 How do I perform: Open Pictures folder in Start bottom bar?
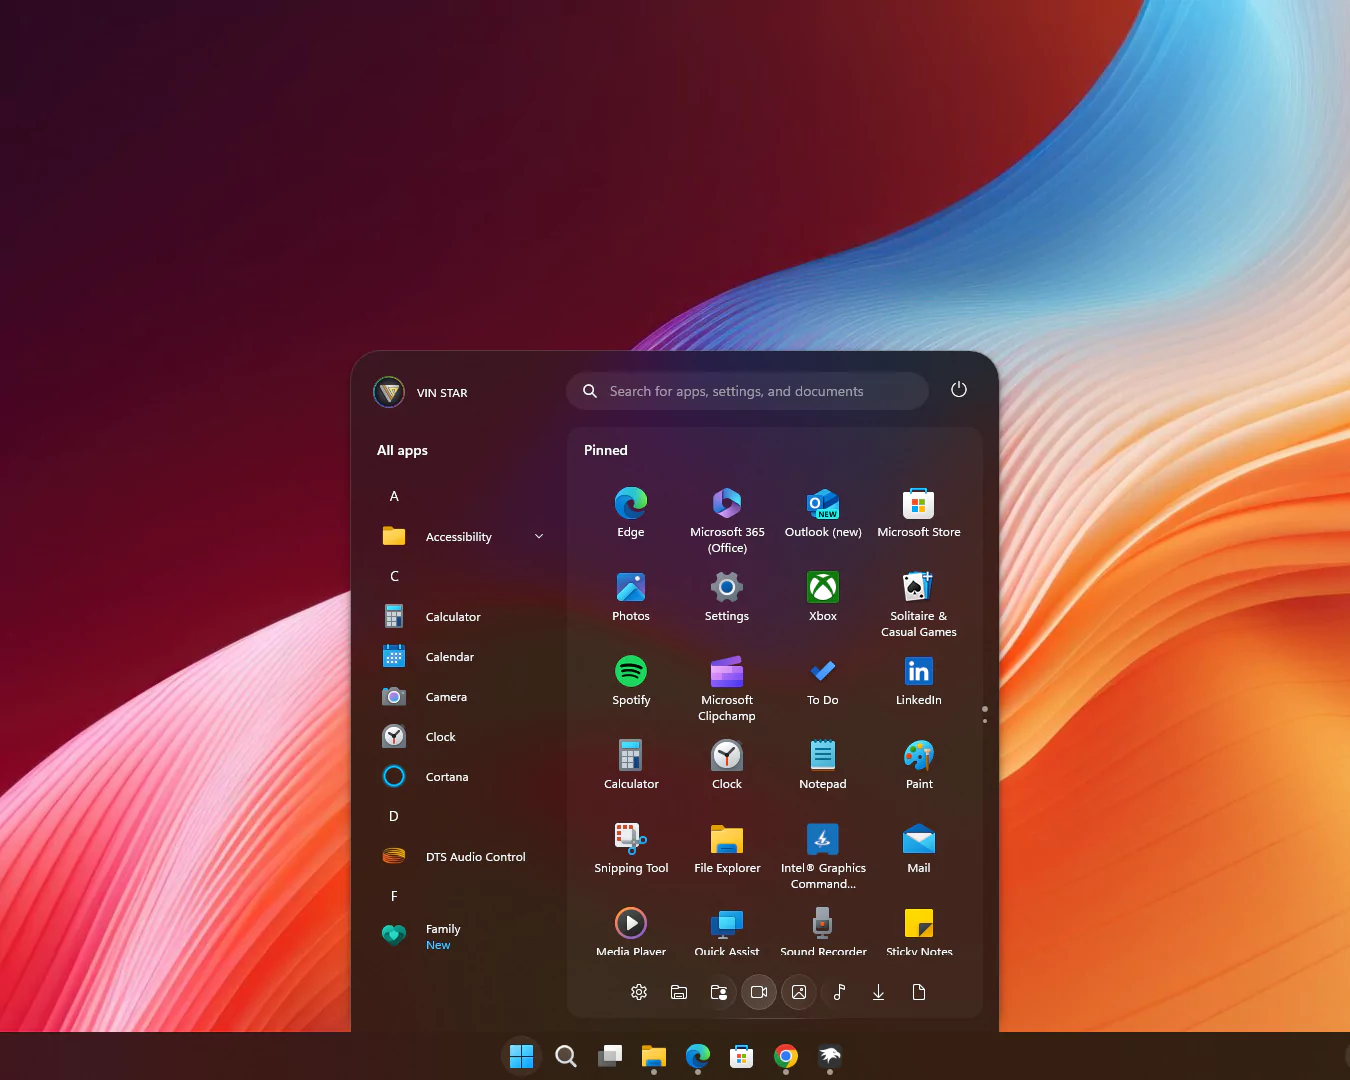tap(799, 992)
